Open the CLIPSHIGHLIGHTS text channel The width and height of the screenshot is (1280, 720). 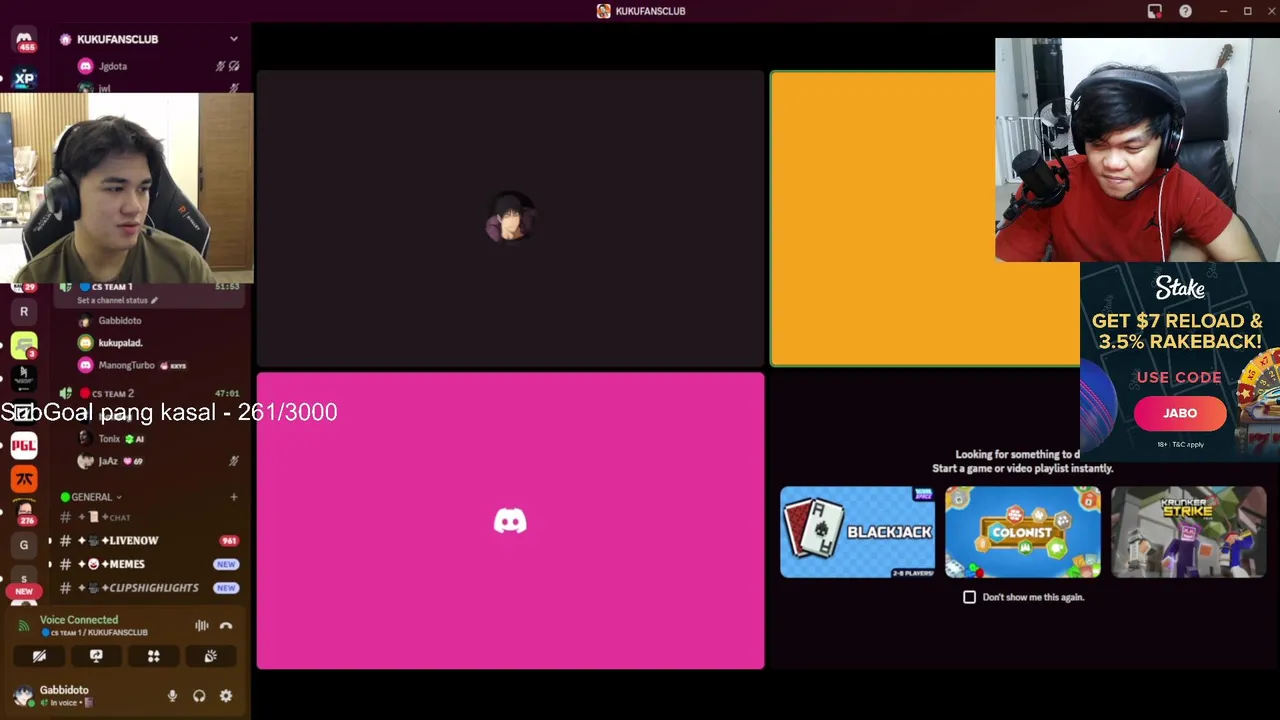tap(150, 588)
